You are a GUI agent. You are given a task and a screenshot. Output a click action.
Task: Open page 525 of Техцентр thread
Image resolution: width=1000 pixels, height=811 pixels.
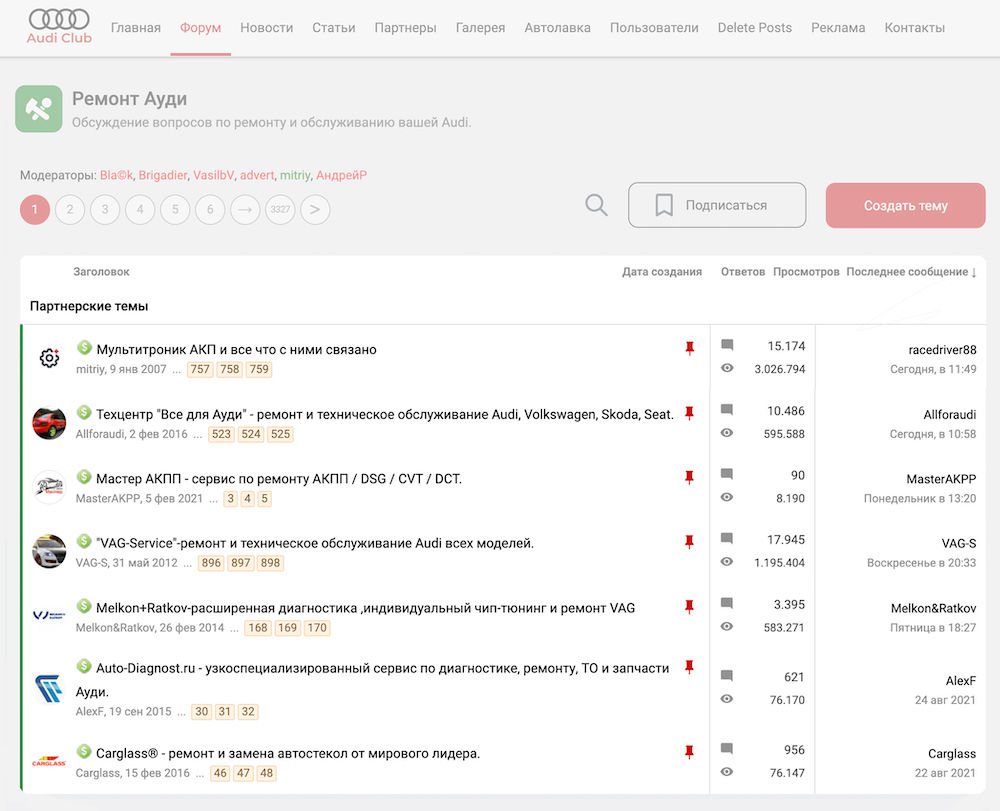click(280, 434)
